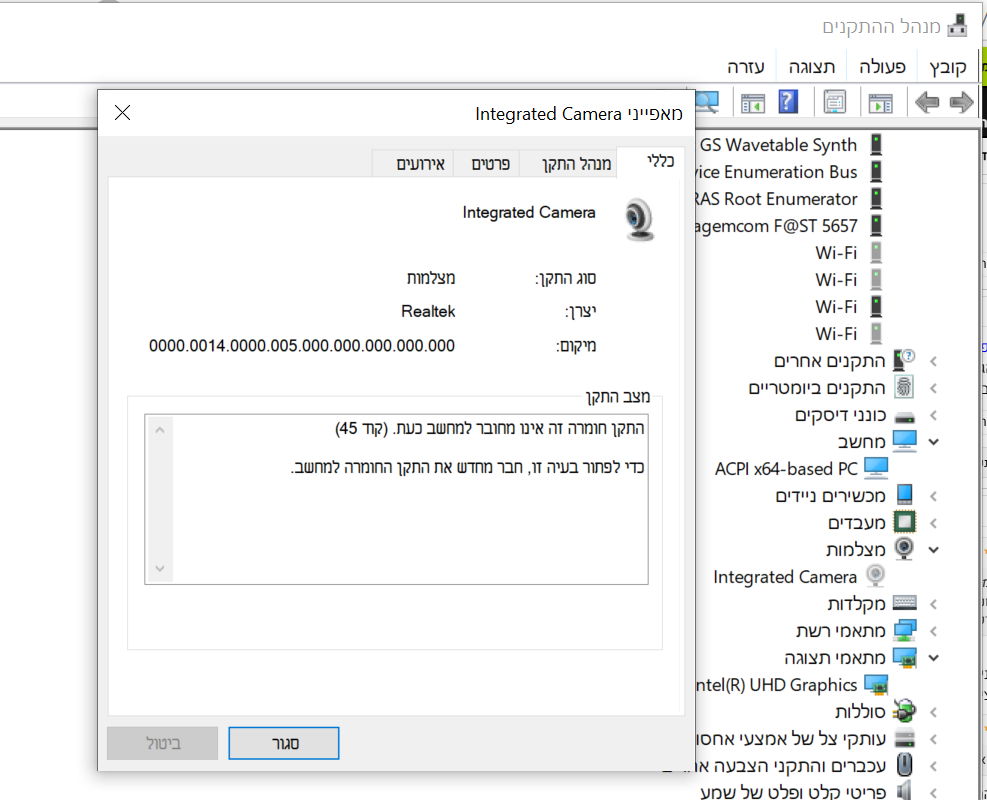Click the Properties toolbar icon
The height and width of the screenshot is (800, 987).
click(834, 102)
